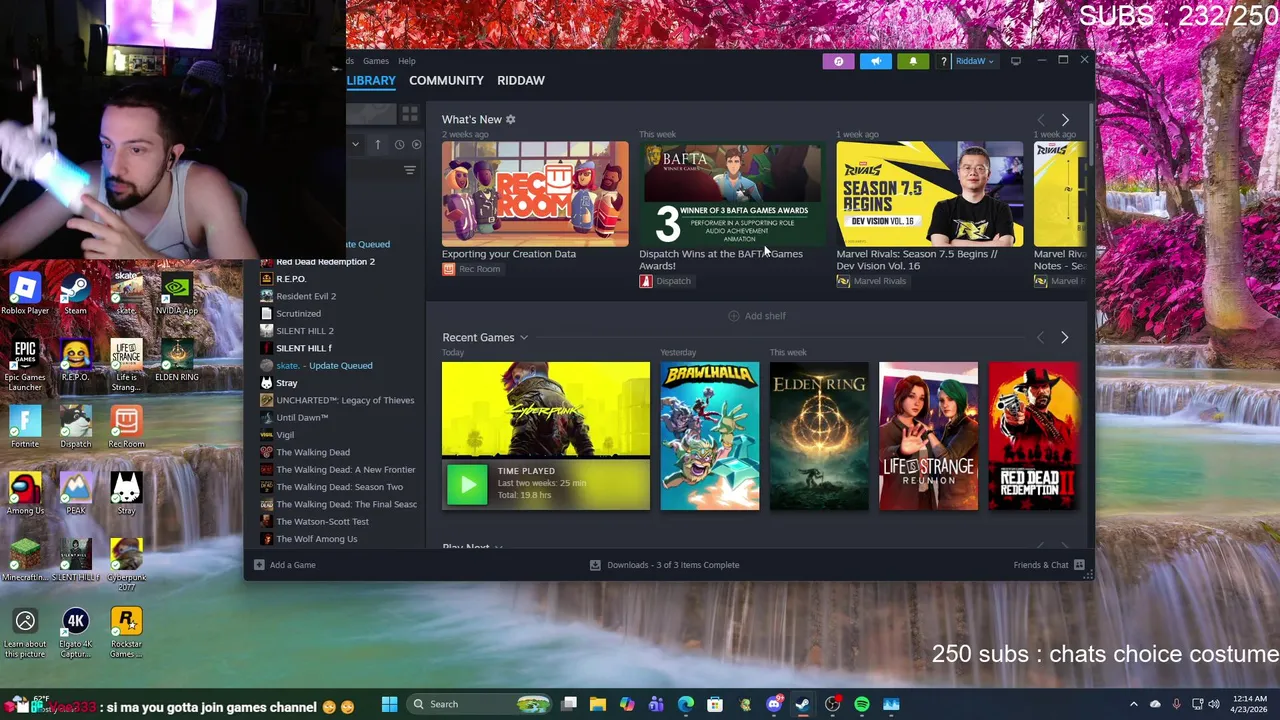Open Spotify from the taskbar

[861, 704]
